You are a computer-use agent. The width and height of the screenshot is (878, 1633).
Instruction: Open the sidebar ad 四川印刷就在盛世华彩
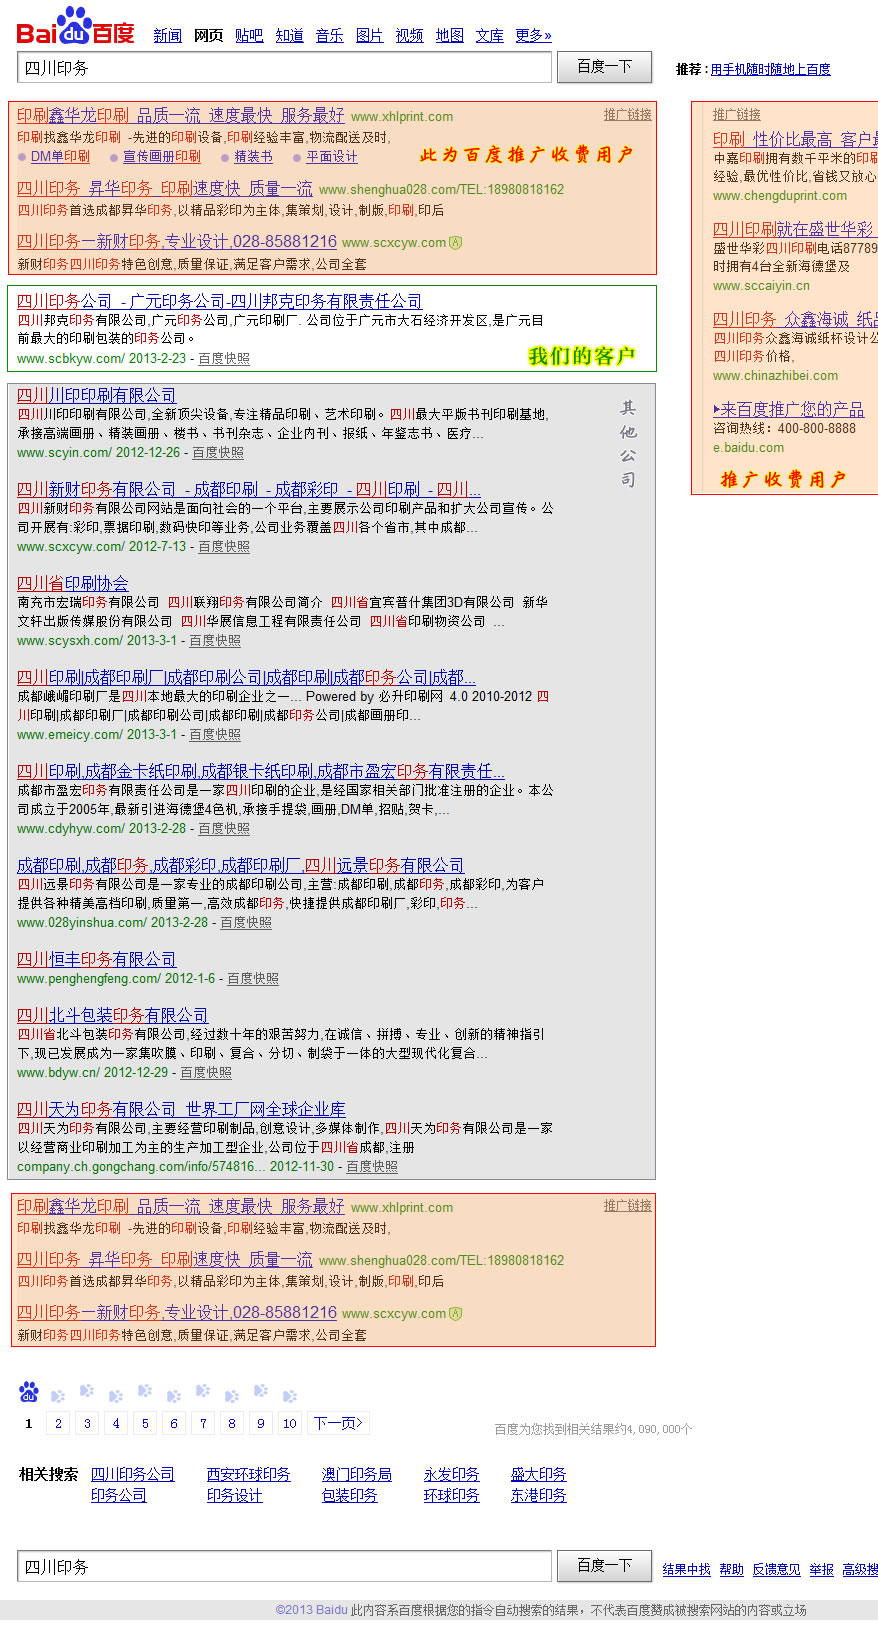795,229
